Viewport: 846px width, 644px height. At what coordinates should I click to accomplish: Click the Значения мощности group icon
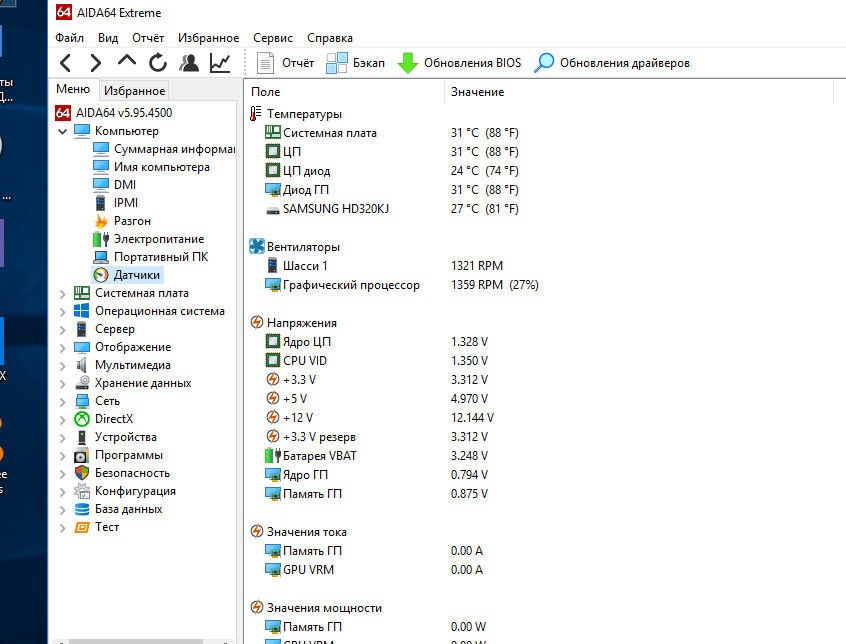(257, 608)
